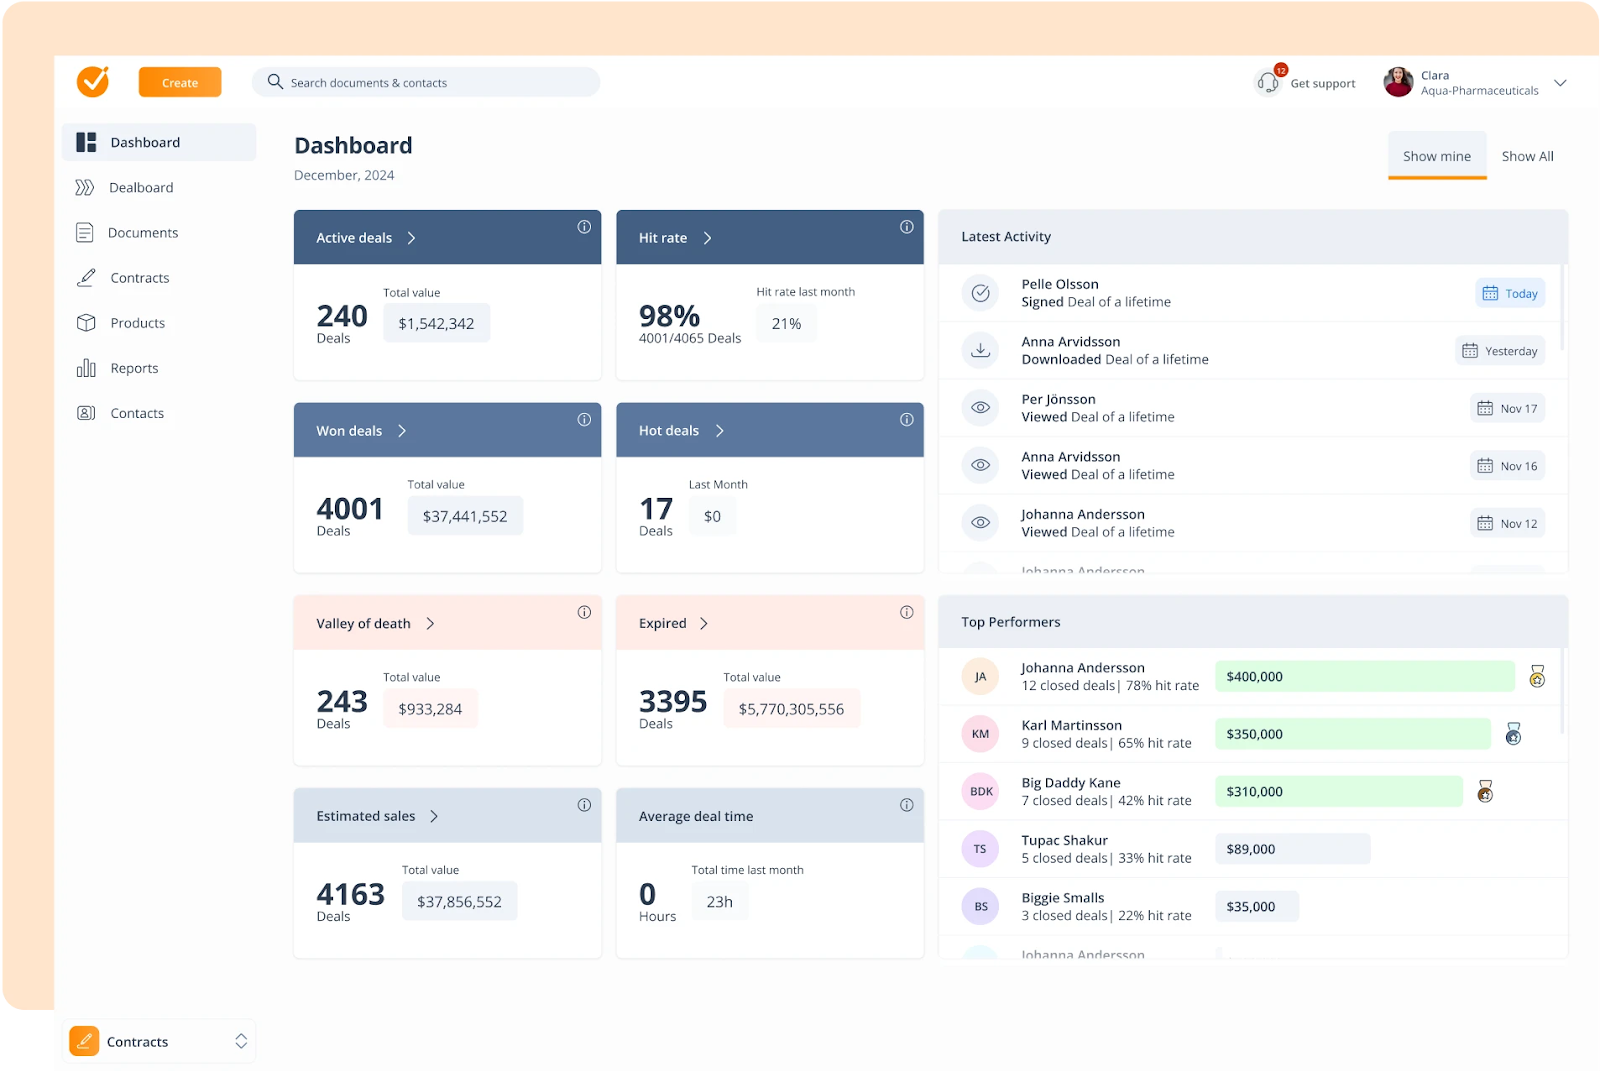Click Johanna Andersson's gold medal icon

click(x=1537, y=677)
